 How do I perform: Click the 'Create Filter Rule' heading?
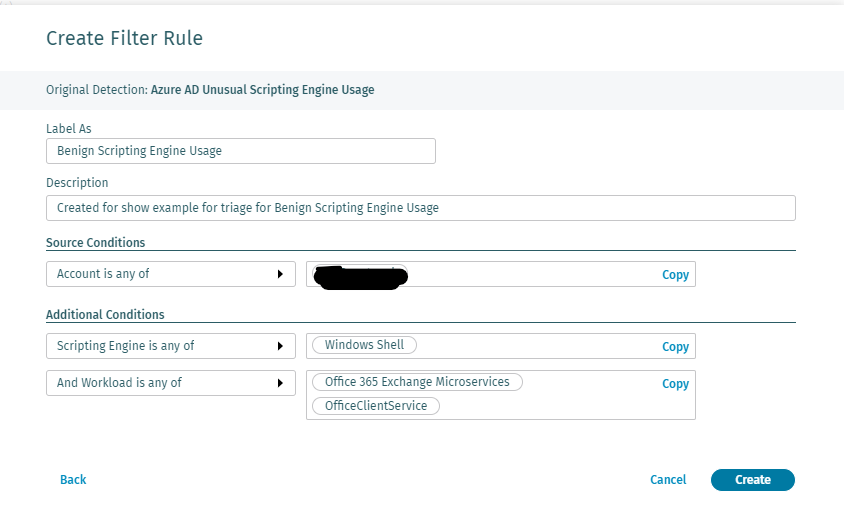pyautogui.click(x=124, y=38)
